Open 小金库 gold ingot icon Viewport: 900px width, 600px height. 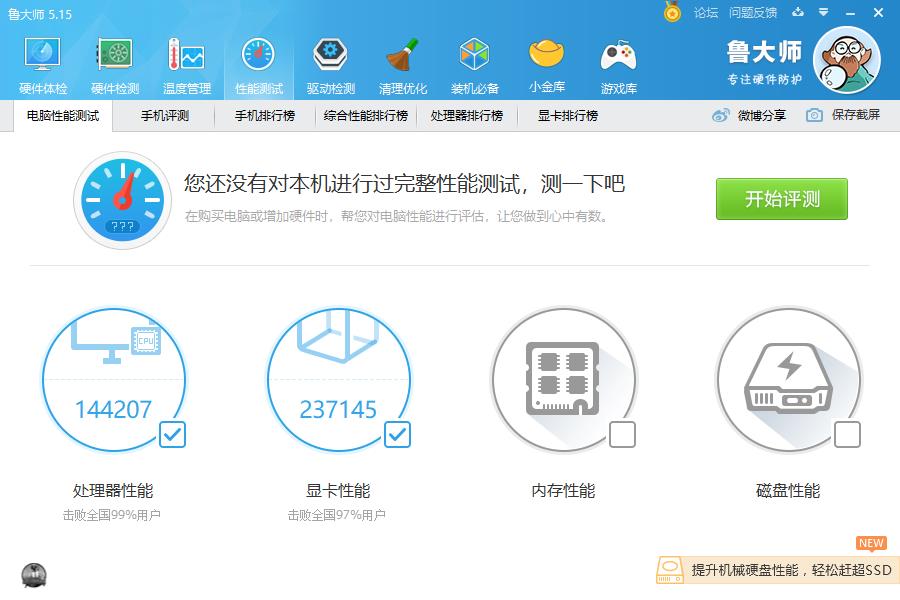546,53
